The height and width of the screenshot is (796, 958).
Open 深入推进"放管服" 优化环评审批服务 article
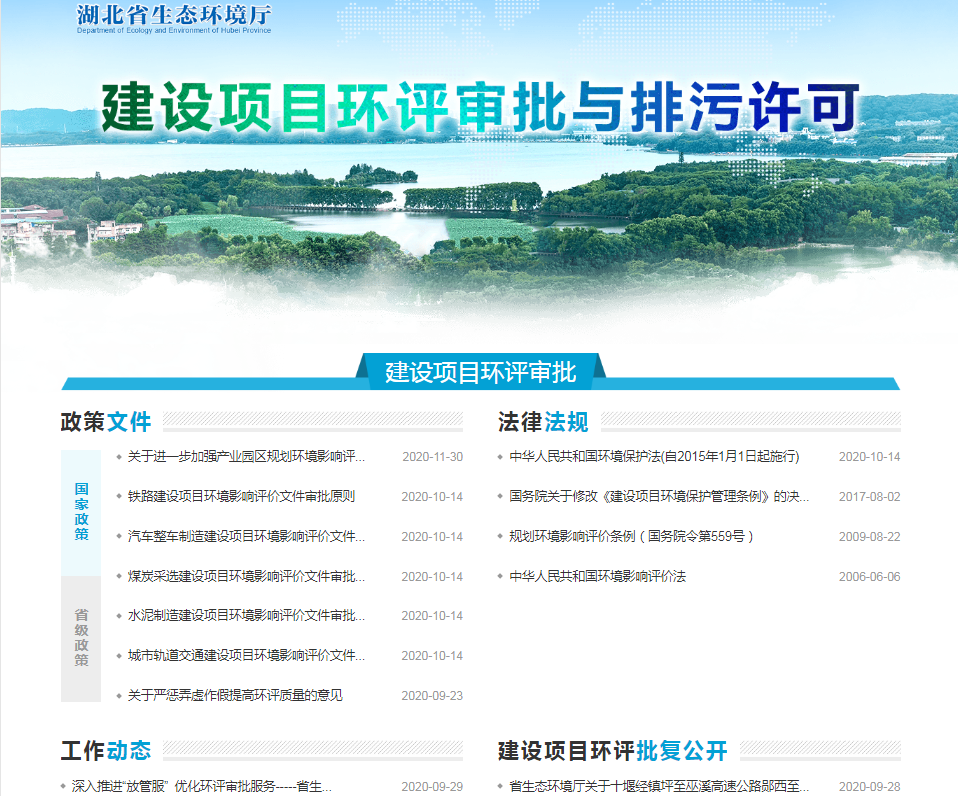click(202, 786)
